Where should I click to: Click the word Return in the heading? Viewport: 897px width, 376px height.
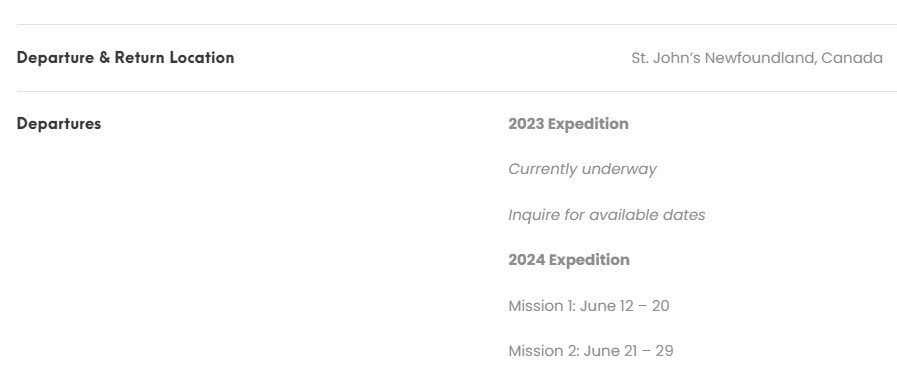[140, 57]
